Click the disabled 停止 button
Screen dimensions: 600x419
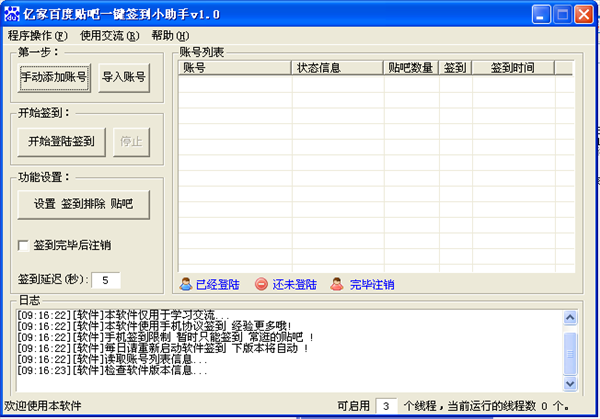(131, 142)
